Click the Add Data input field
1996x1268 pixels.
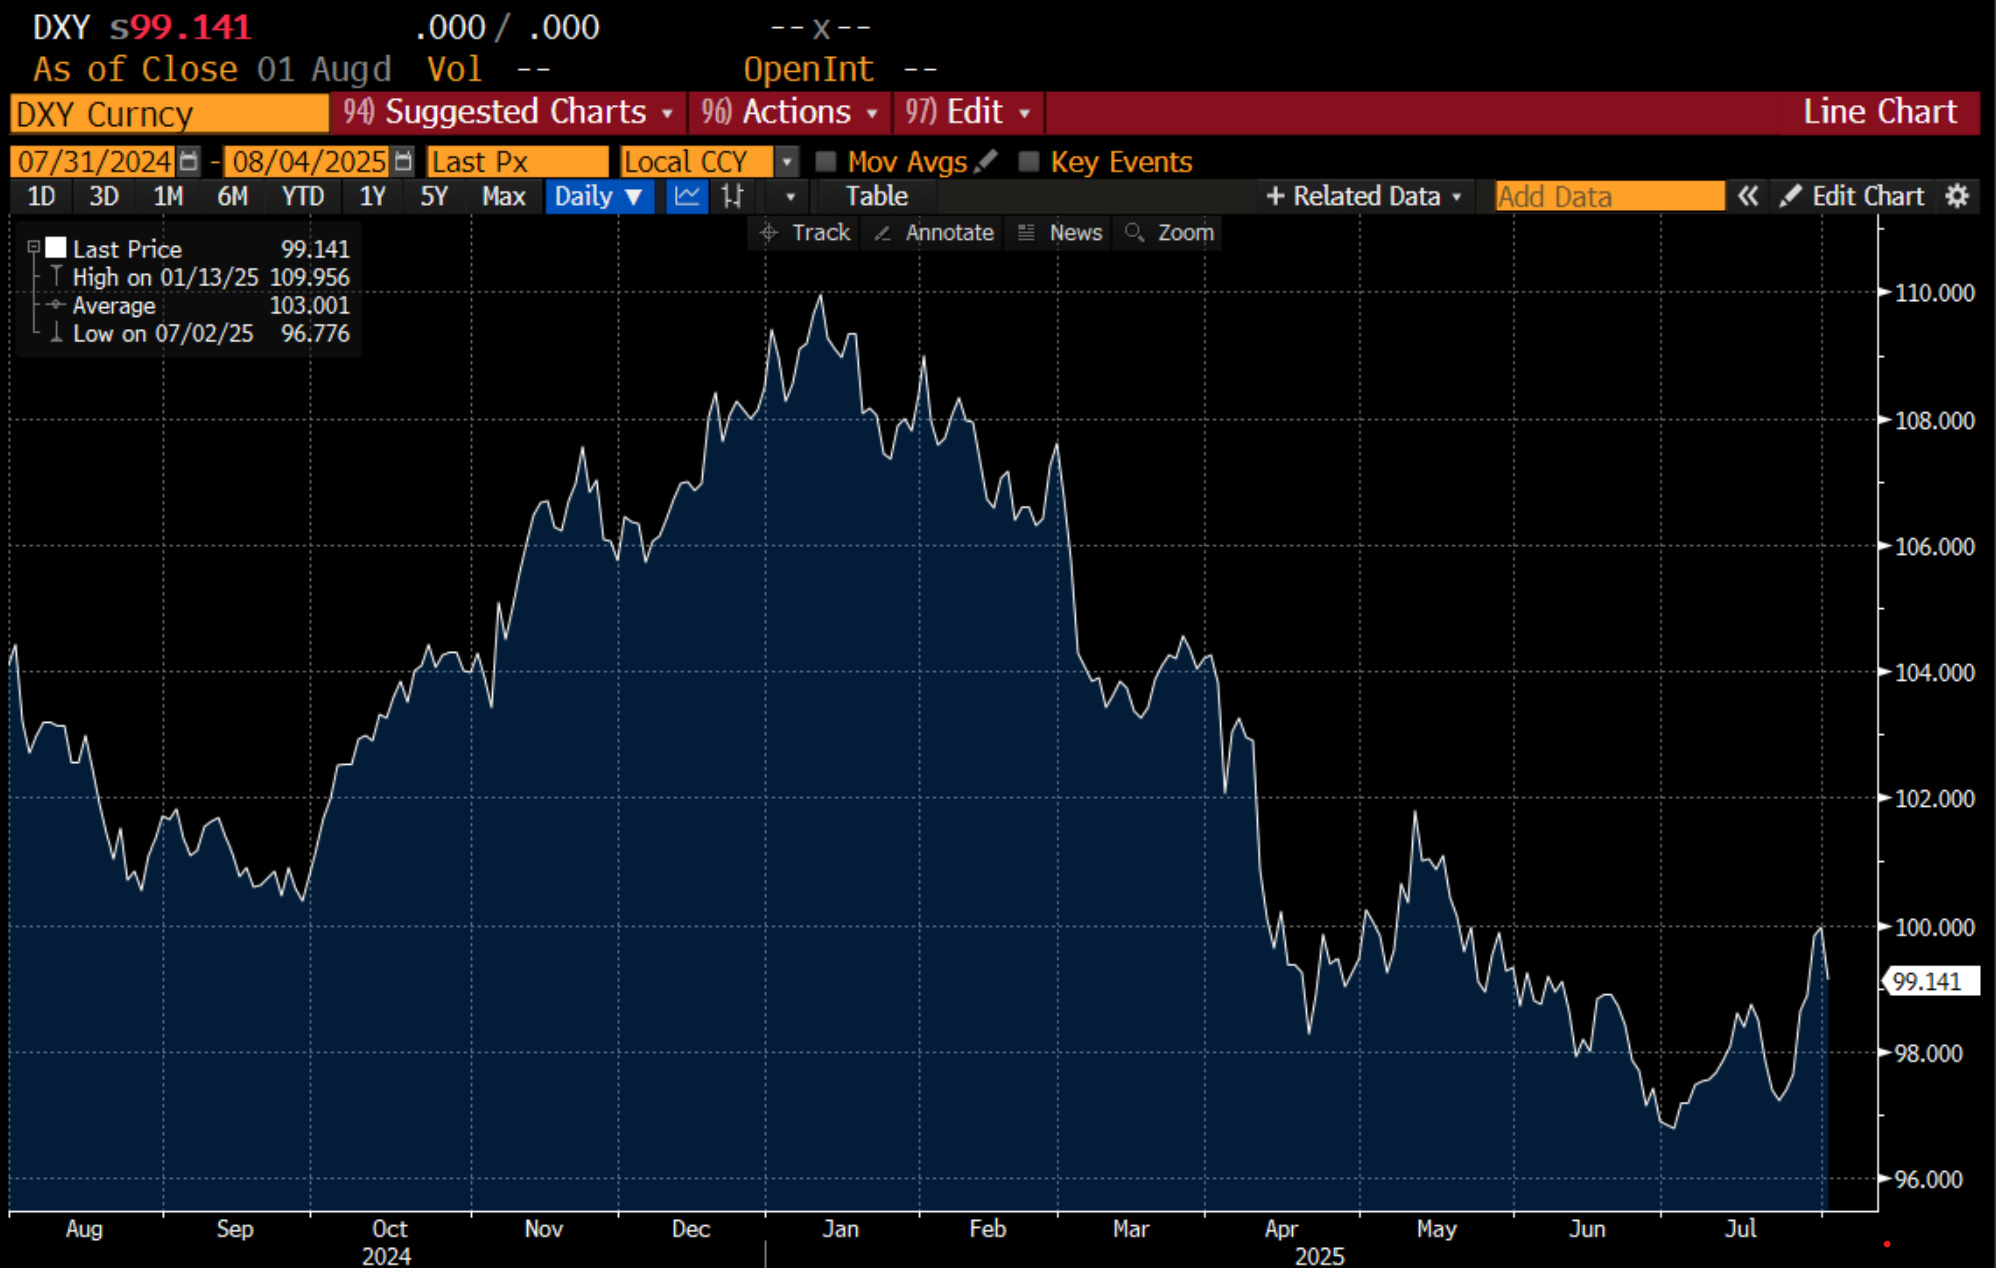(x=1608, y=196)
